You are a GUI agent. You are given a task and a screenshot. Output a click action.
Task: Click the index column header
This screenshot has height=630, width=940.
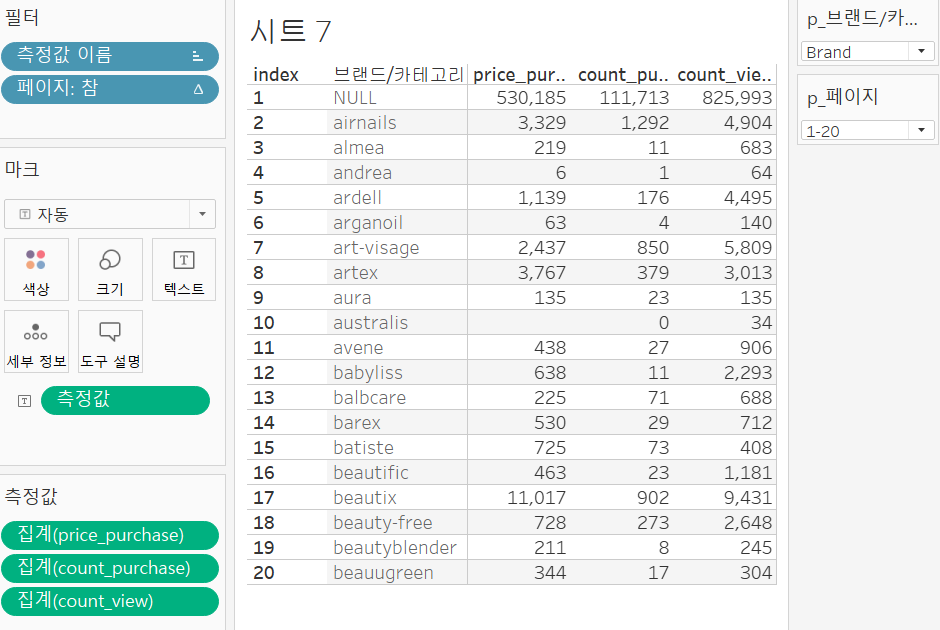coord(276,75)
